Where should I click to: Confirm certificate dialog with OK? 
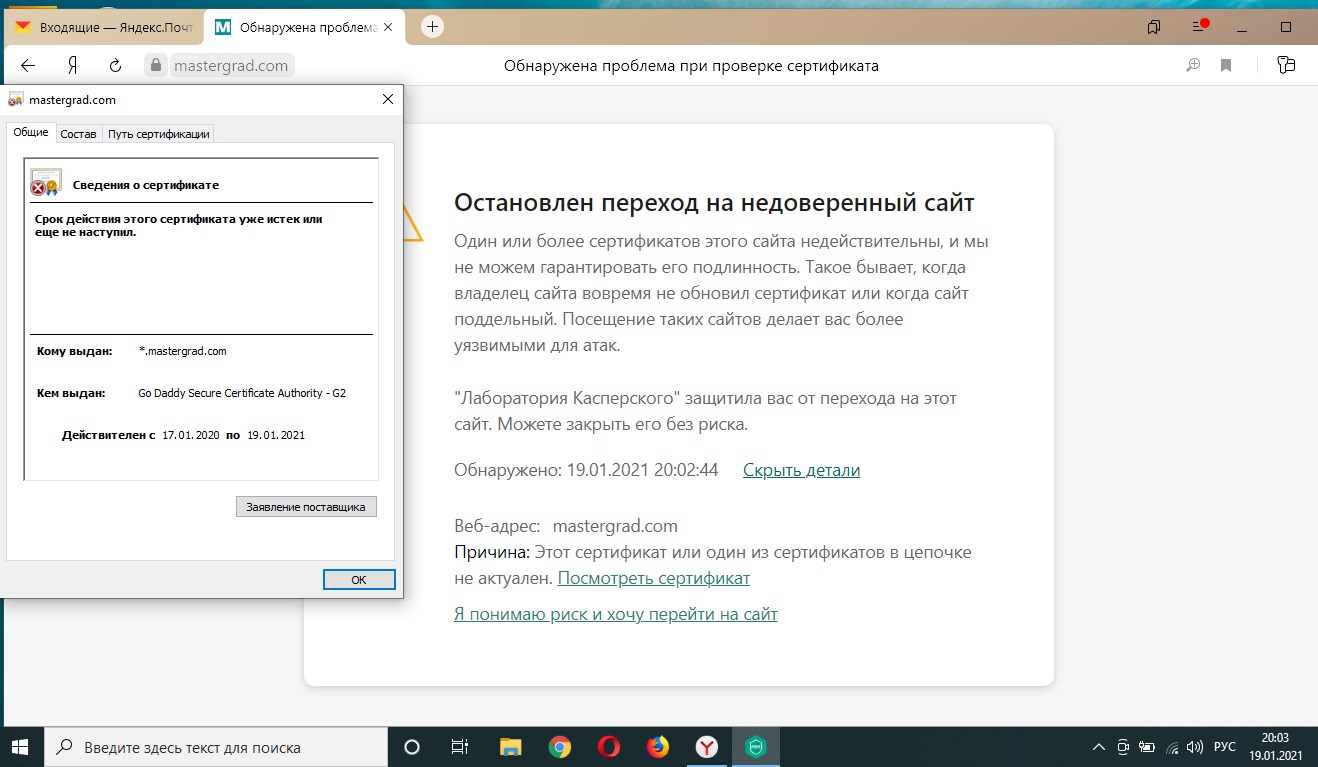359,580
